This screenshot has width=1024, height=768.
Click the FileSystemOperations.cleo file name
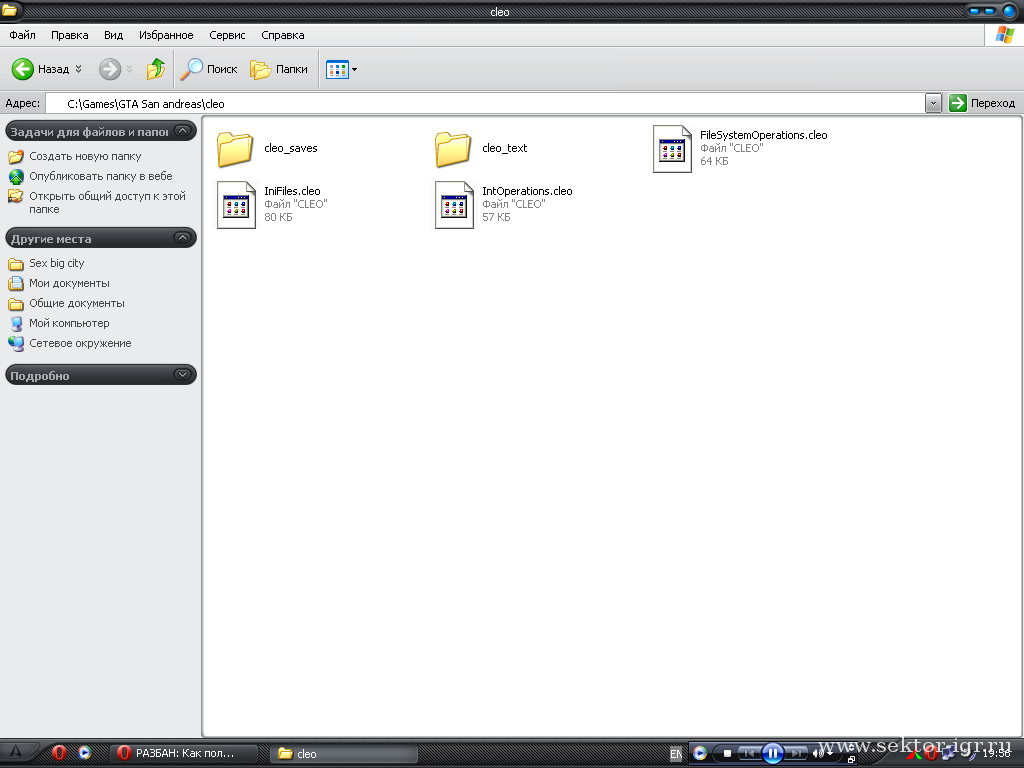click(763, 135)
